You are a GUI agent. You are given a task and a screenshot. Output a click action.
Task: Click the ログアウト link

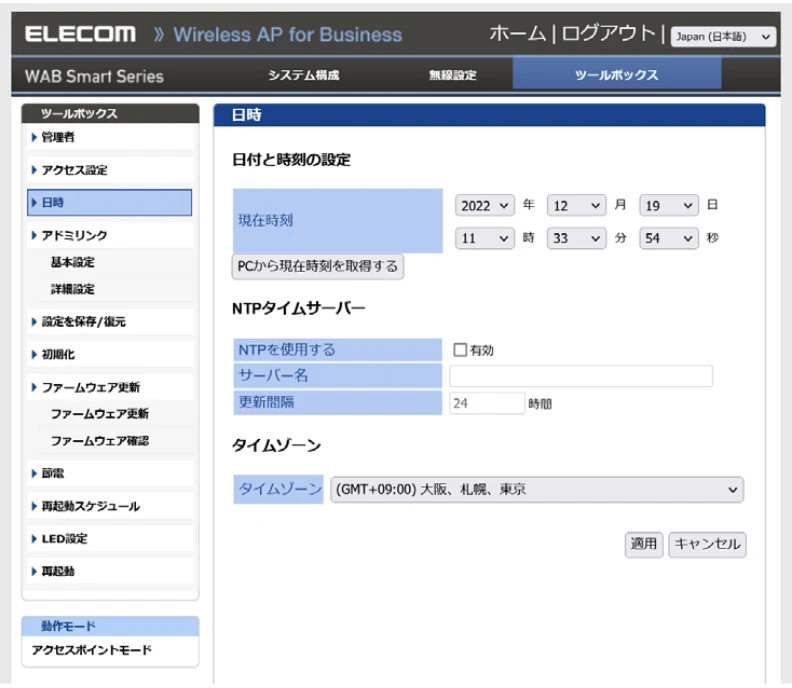click(609, 34)
